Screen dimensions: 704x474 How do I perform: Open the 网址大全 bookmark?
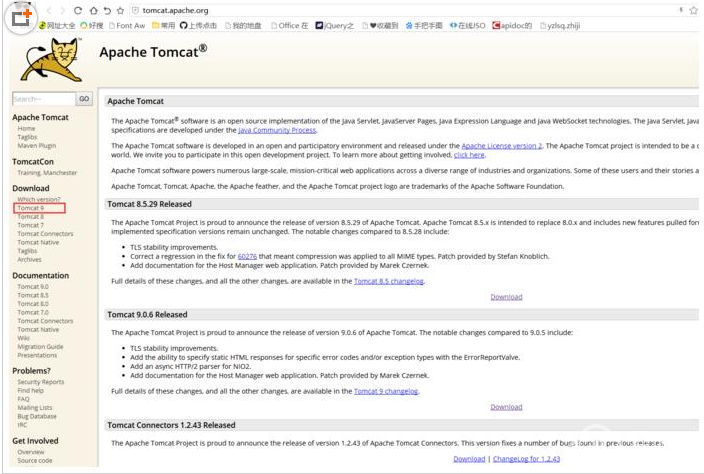pyautogui.click(x=57, y=26)
